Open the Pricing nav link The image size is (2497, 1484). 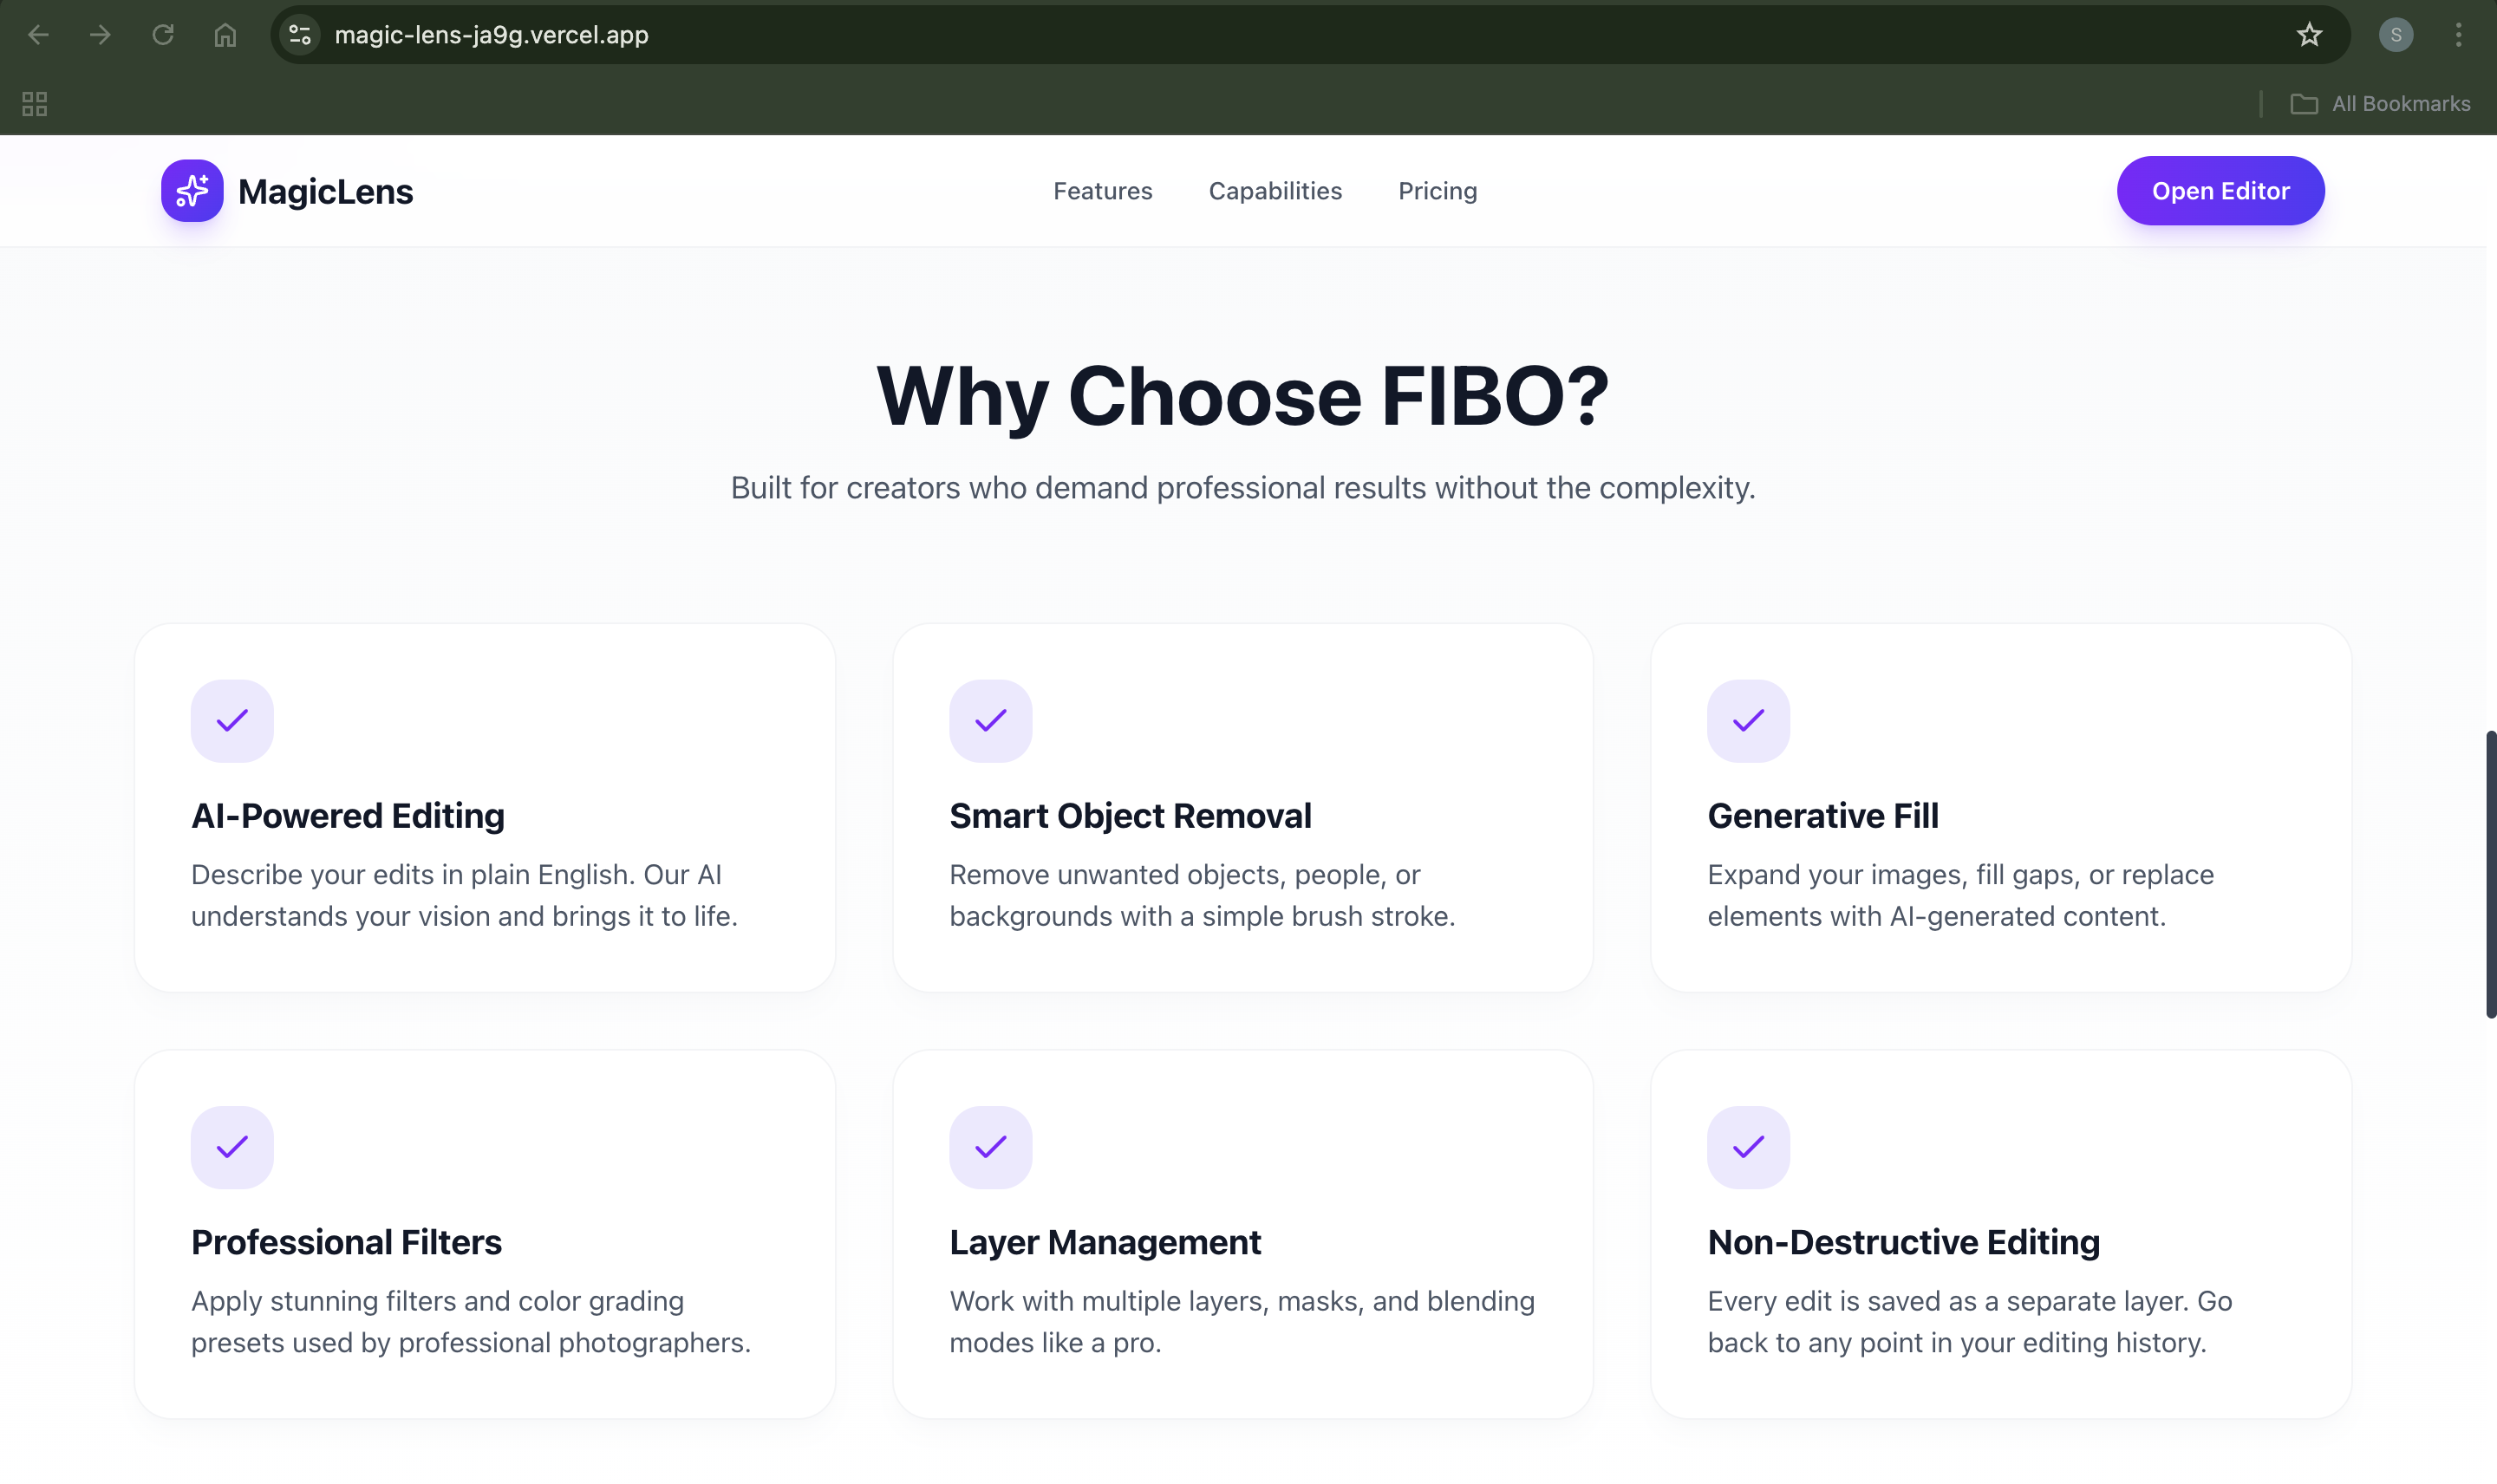click(x=1437, y=191)
